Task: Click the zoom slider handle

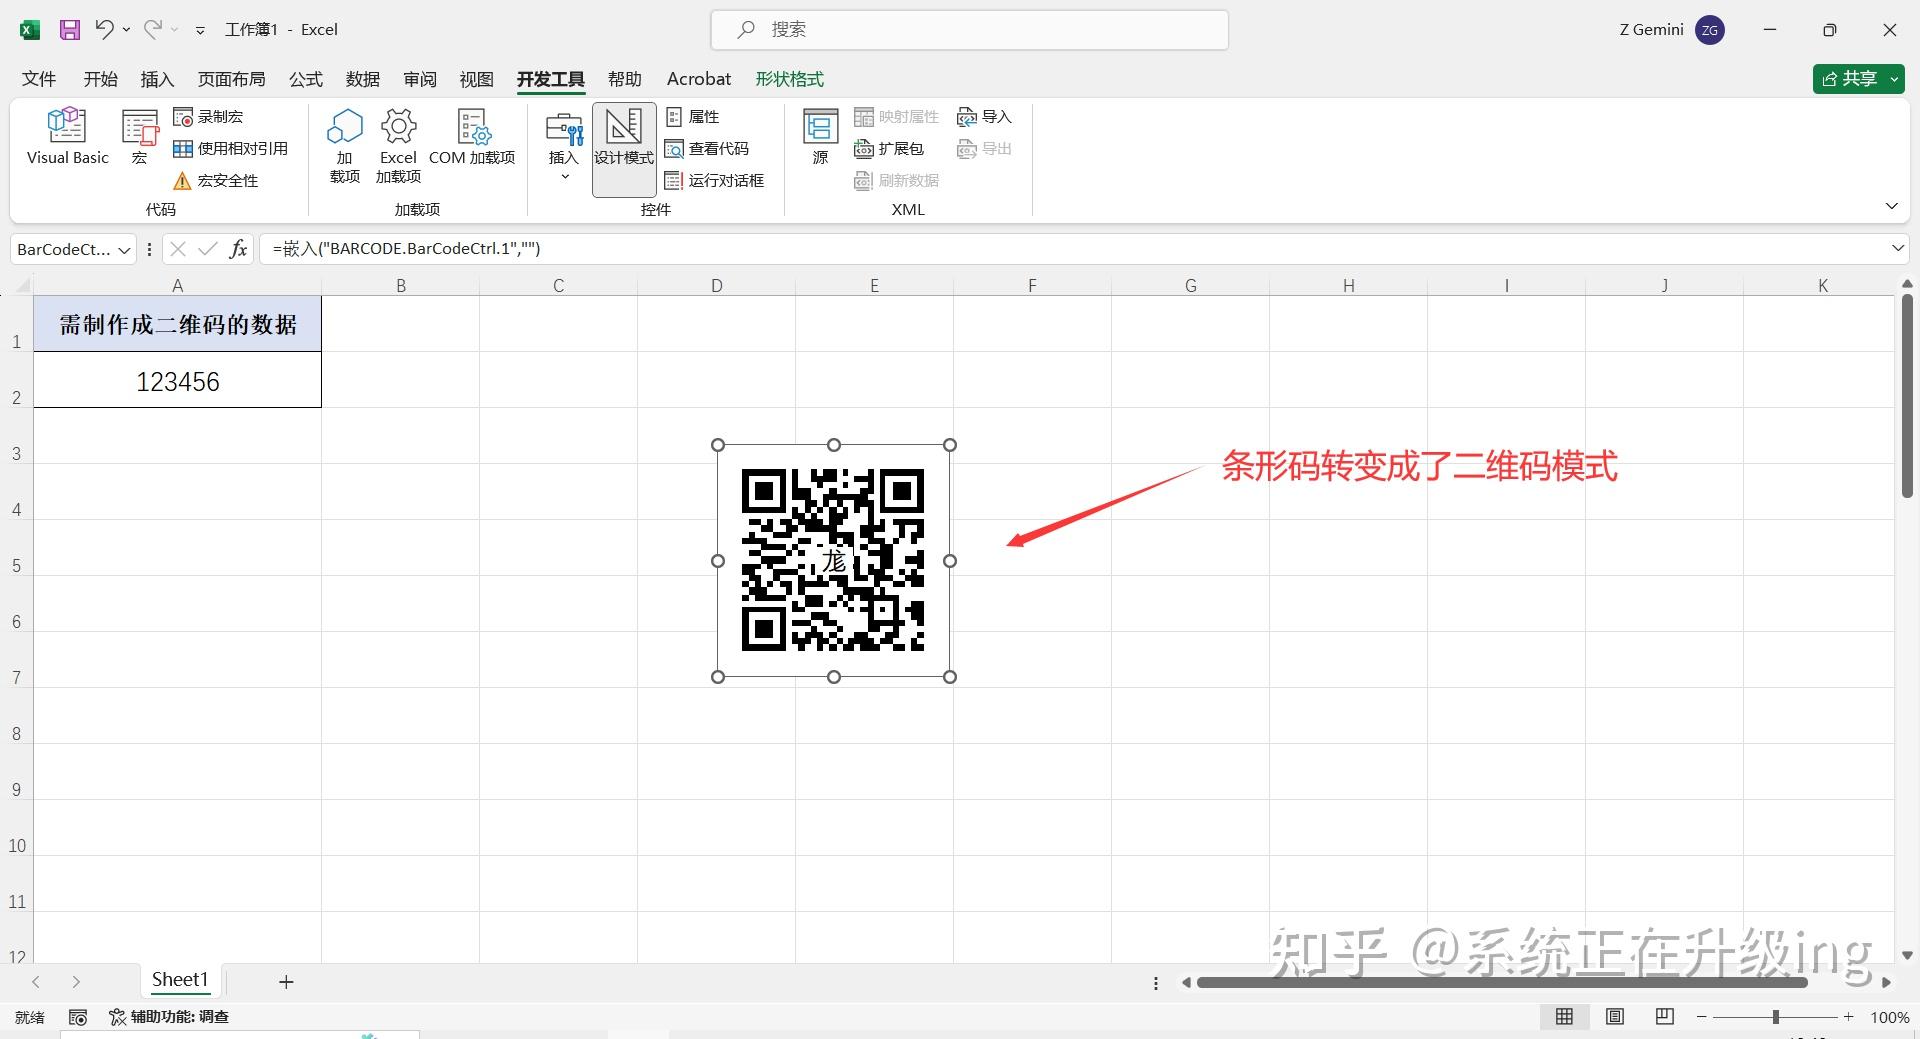Action: [1776, 1017]
